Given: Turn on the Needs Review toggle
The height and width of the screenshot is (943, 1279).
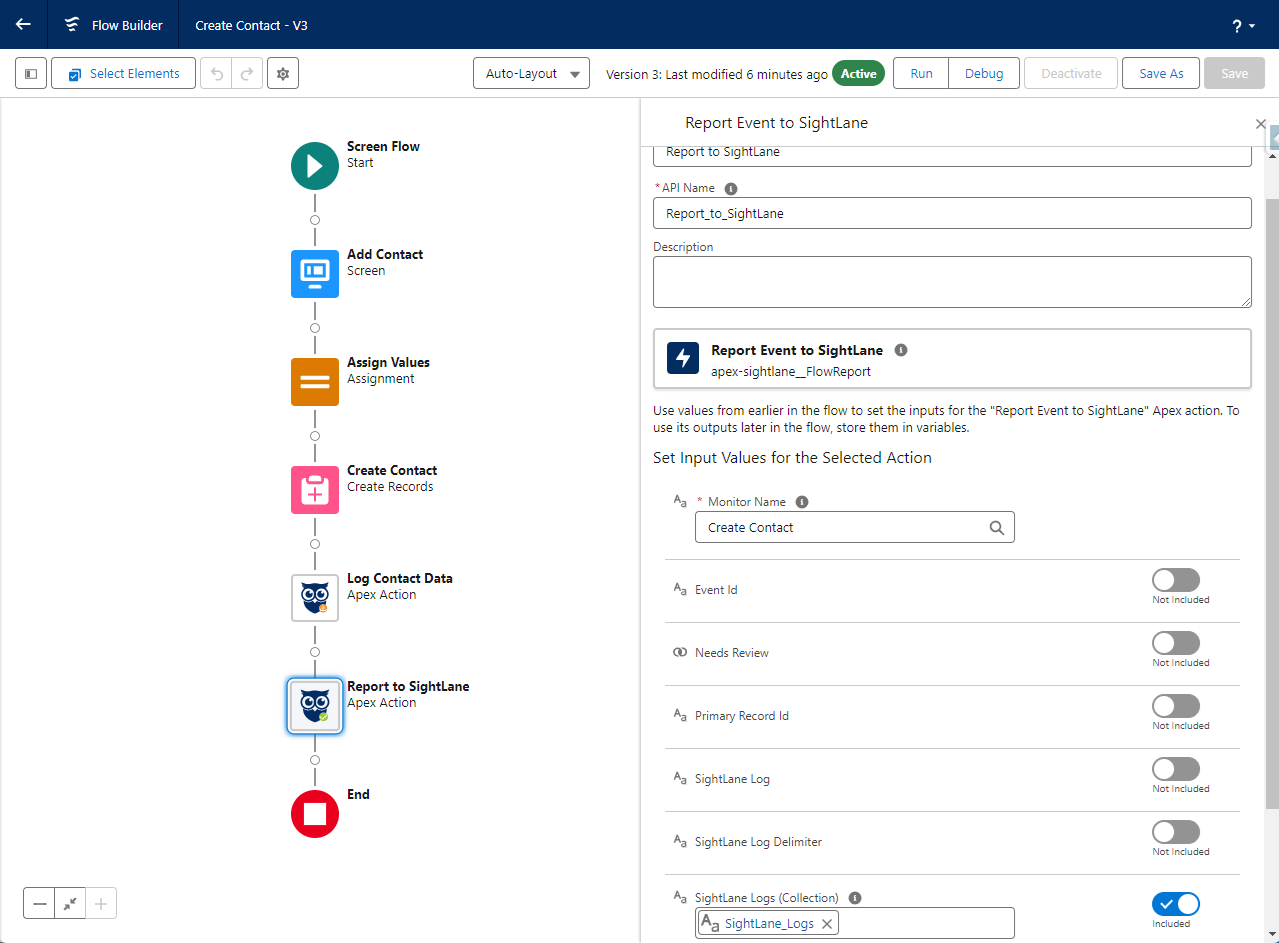Looking at the screenshot, I should pyautogui.click(x=1175, y=643).
